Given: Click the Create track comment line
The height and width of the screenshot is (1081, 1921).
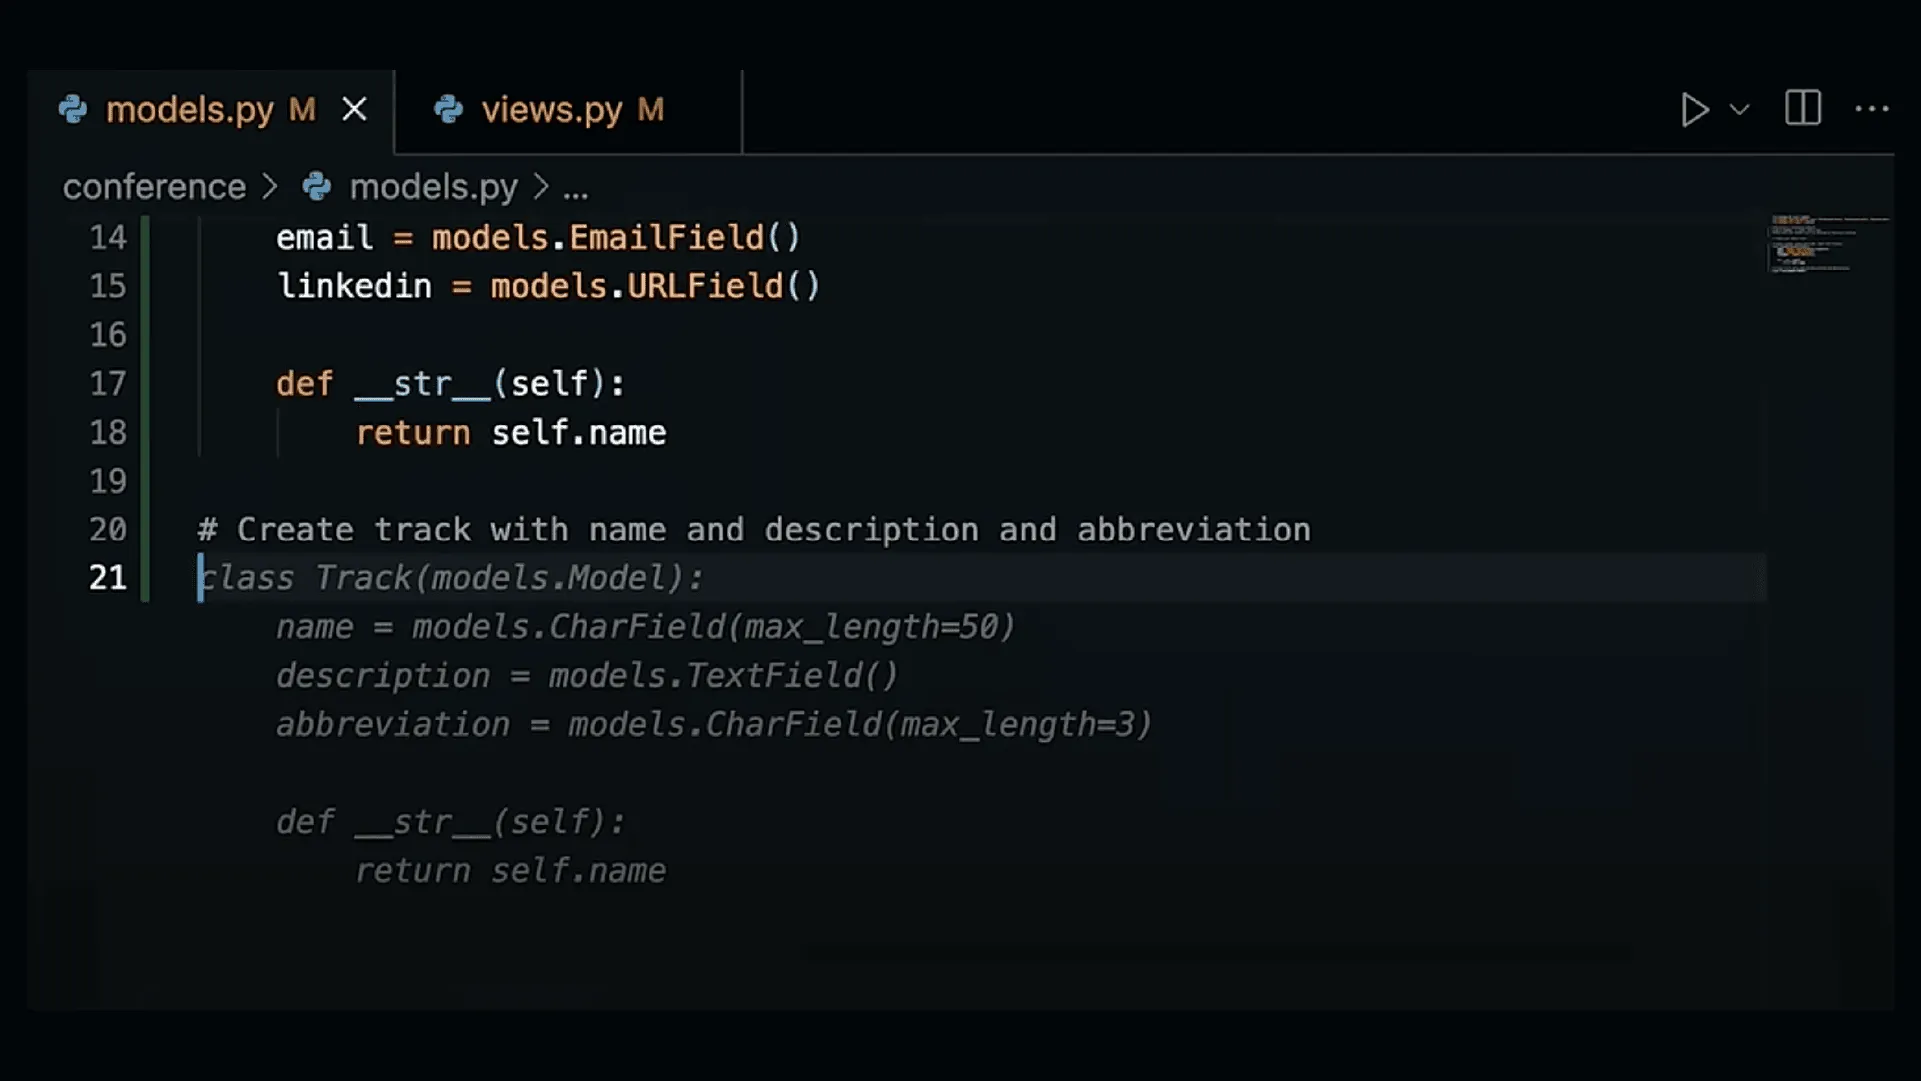Looking at the screenshot, I should tap(754, 530).
